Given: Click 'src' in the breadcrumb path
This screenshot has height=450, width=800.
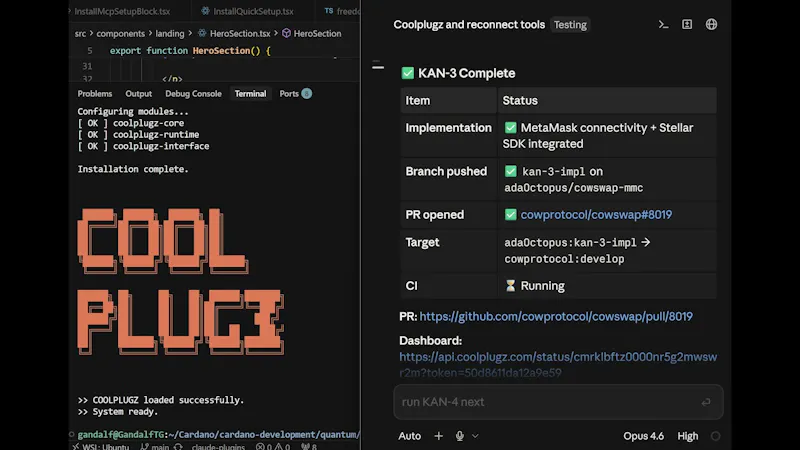Looking at the screenshot, I should [80, 33].
